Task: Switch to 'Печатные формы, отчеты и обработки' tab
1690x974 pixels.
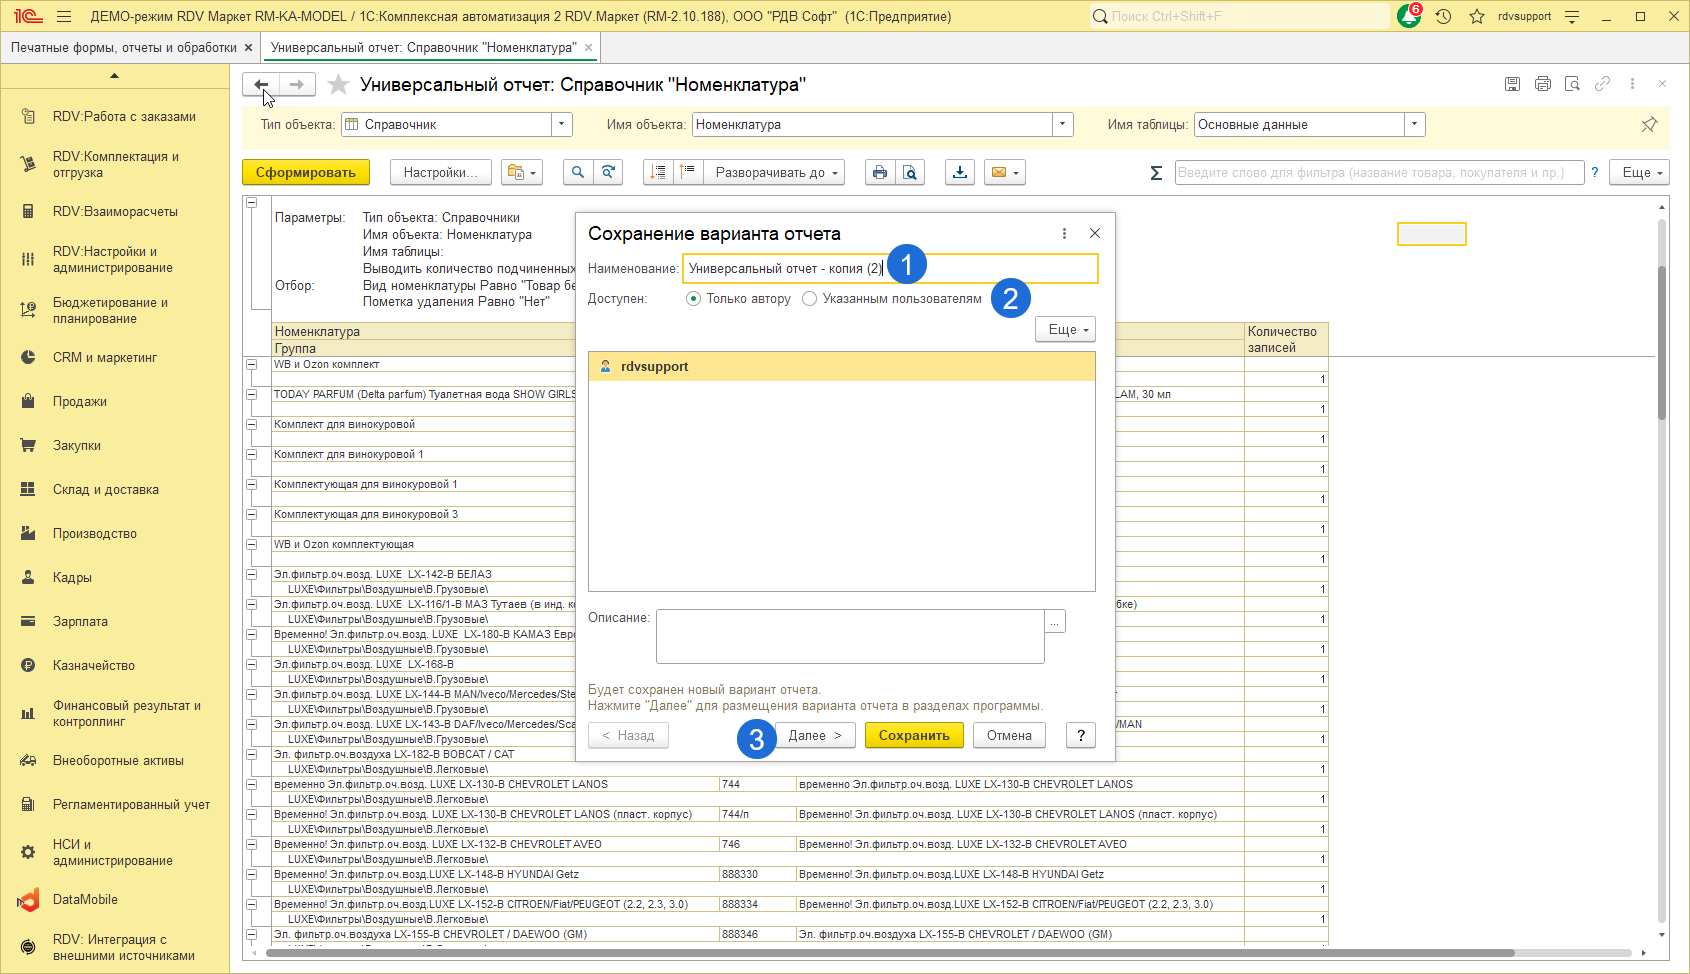Action: click(x=123, y=48)
